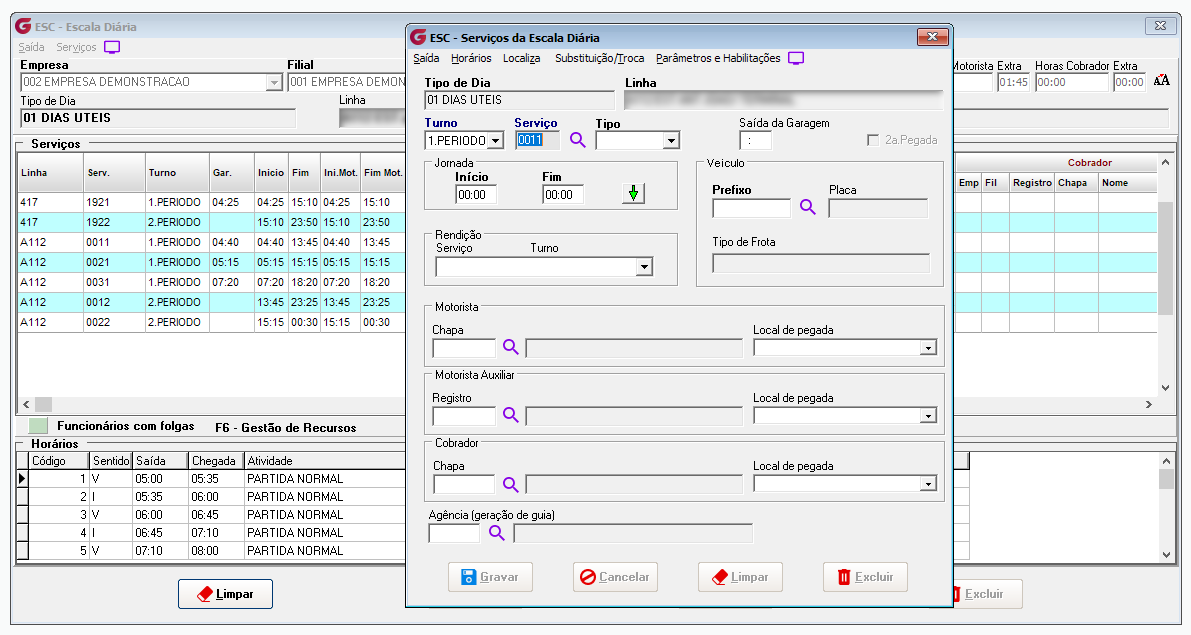Click the Turno column header in grid
This screenshot has height=635, width=1191.
pos(178,172)
